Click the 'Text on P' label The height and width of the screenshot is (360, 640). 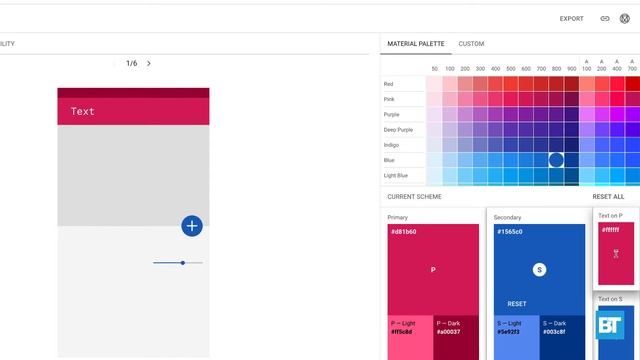(x=610, y=216)
